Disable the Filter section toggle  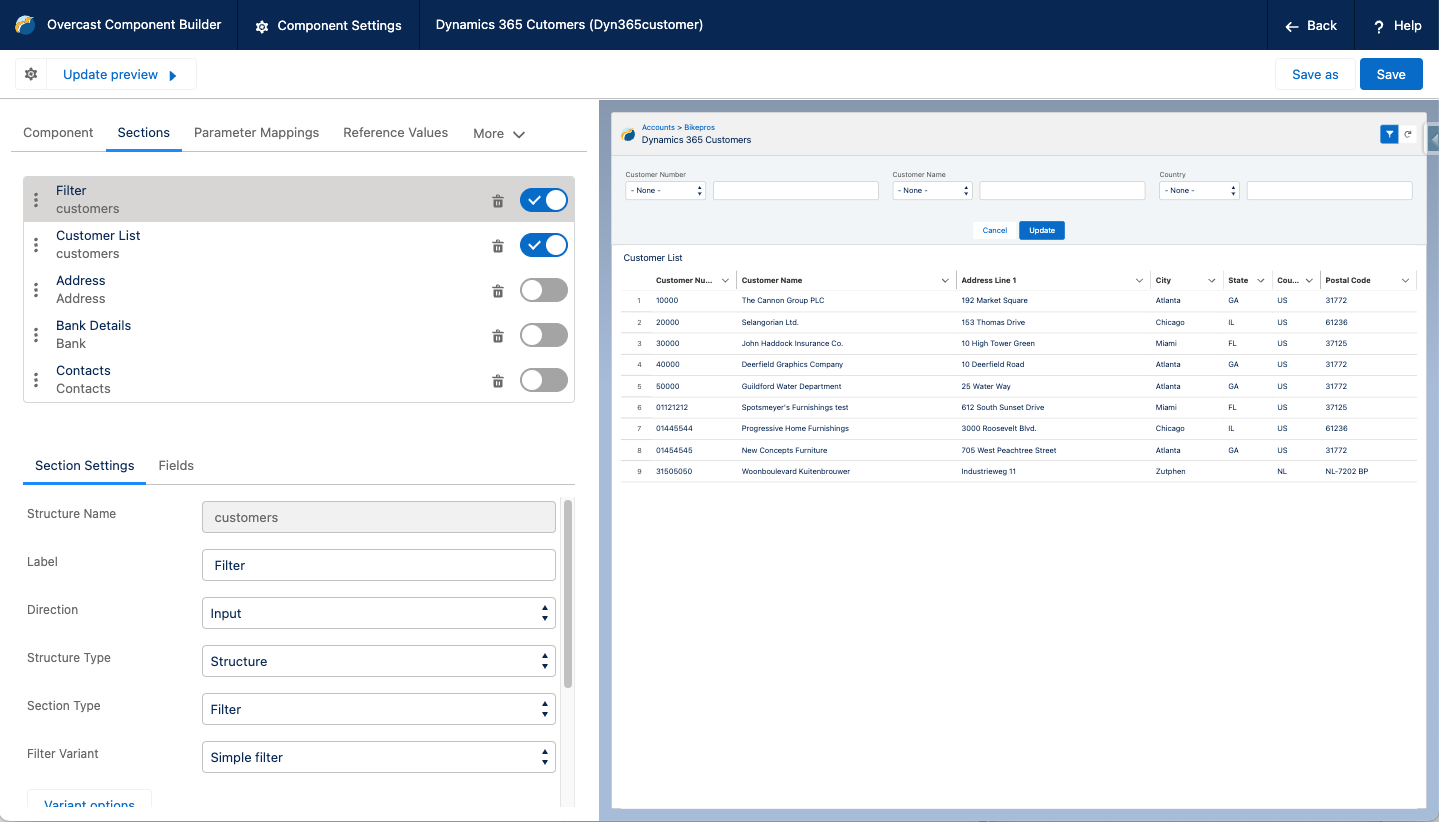[544, 200]
